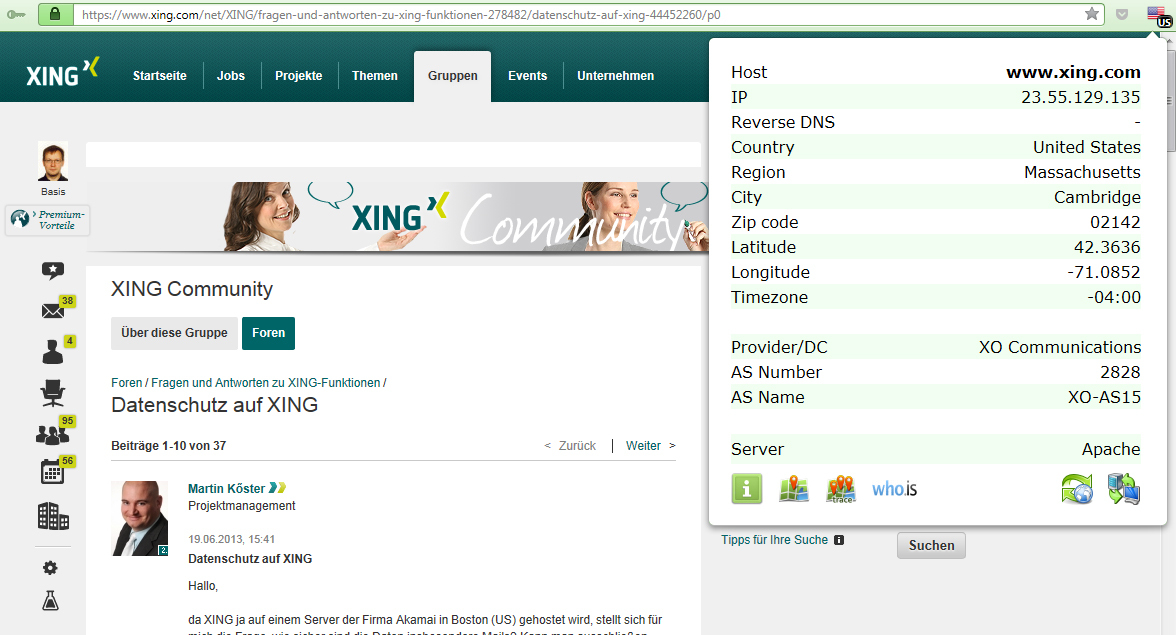Click the Zip code 02142 value
The image size is (1176, 635).
click(1115, 223)
